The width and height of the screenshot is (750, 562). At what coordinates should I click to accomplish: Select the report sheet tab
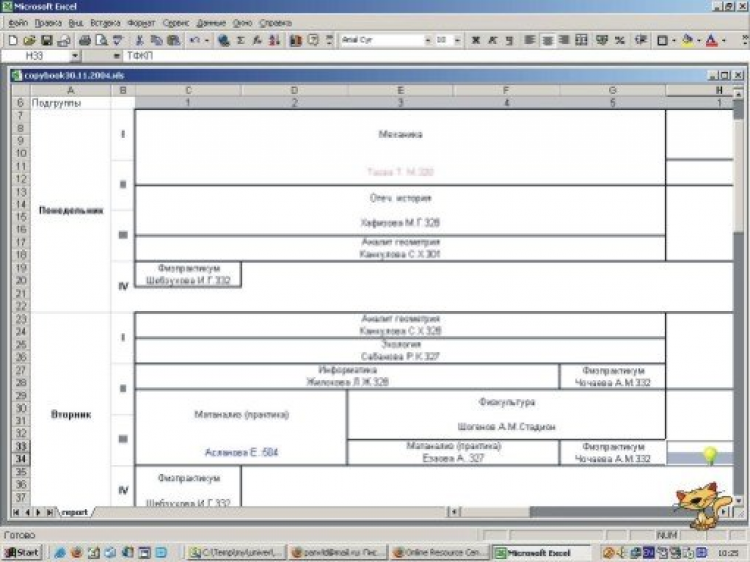[x=75, y=512]
